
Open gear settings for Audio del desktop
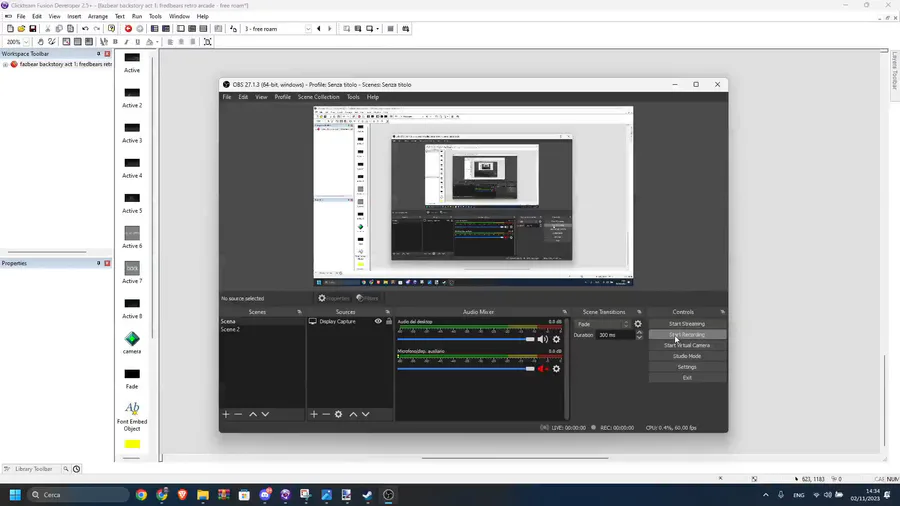[x=556, y=339]
